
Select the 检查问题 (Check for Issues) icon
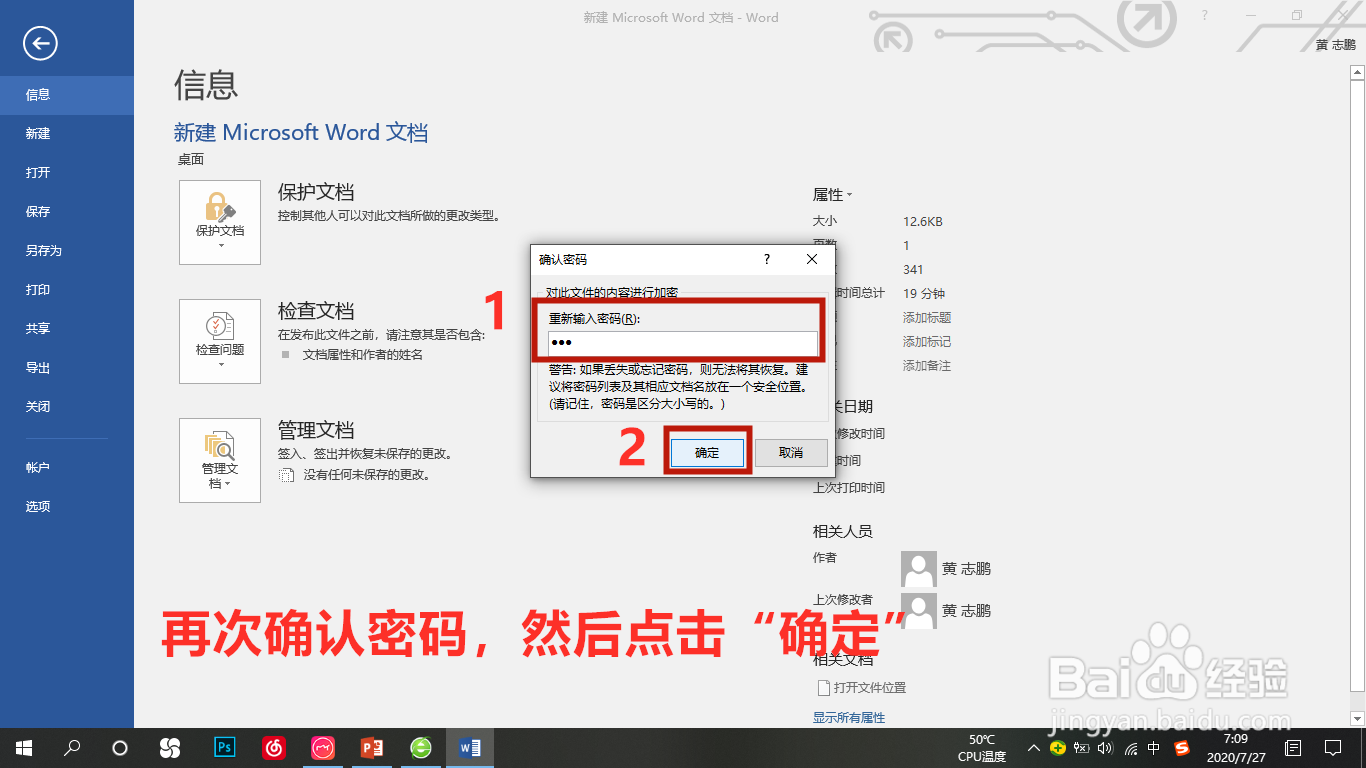coord(219,334)
